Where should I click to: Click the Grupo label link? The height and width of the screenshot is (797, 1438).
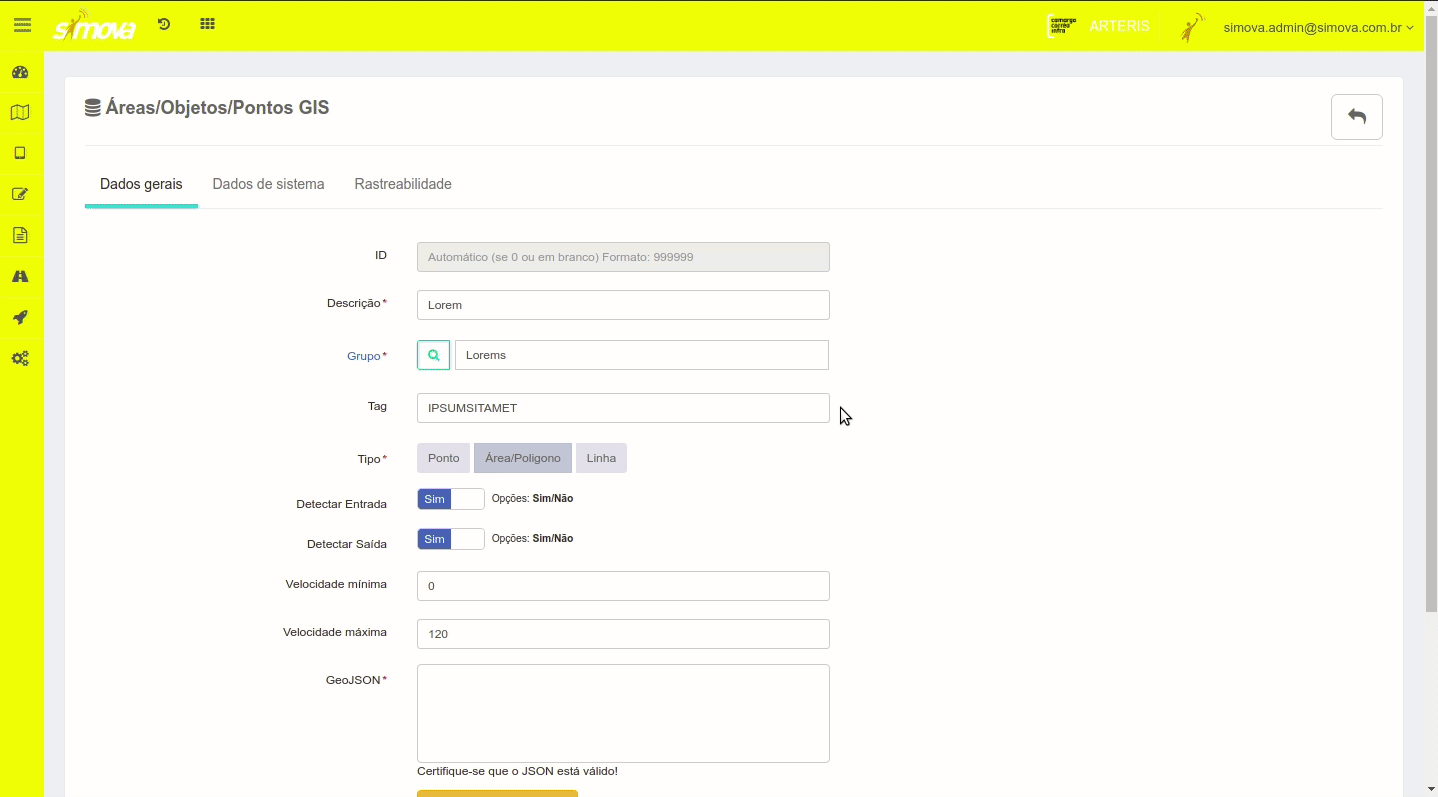[363, 356]
